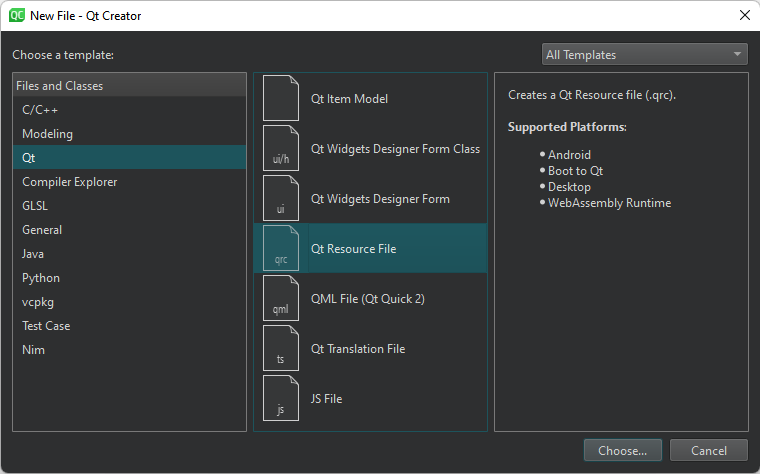Open the Test Case category

46,326
